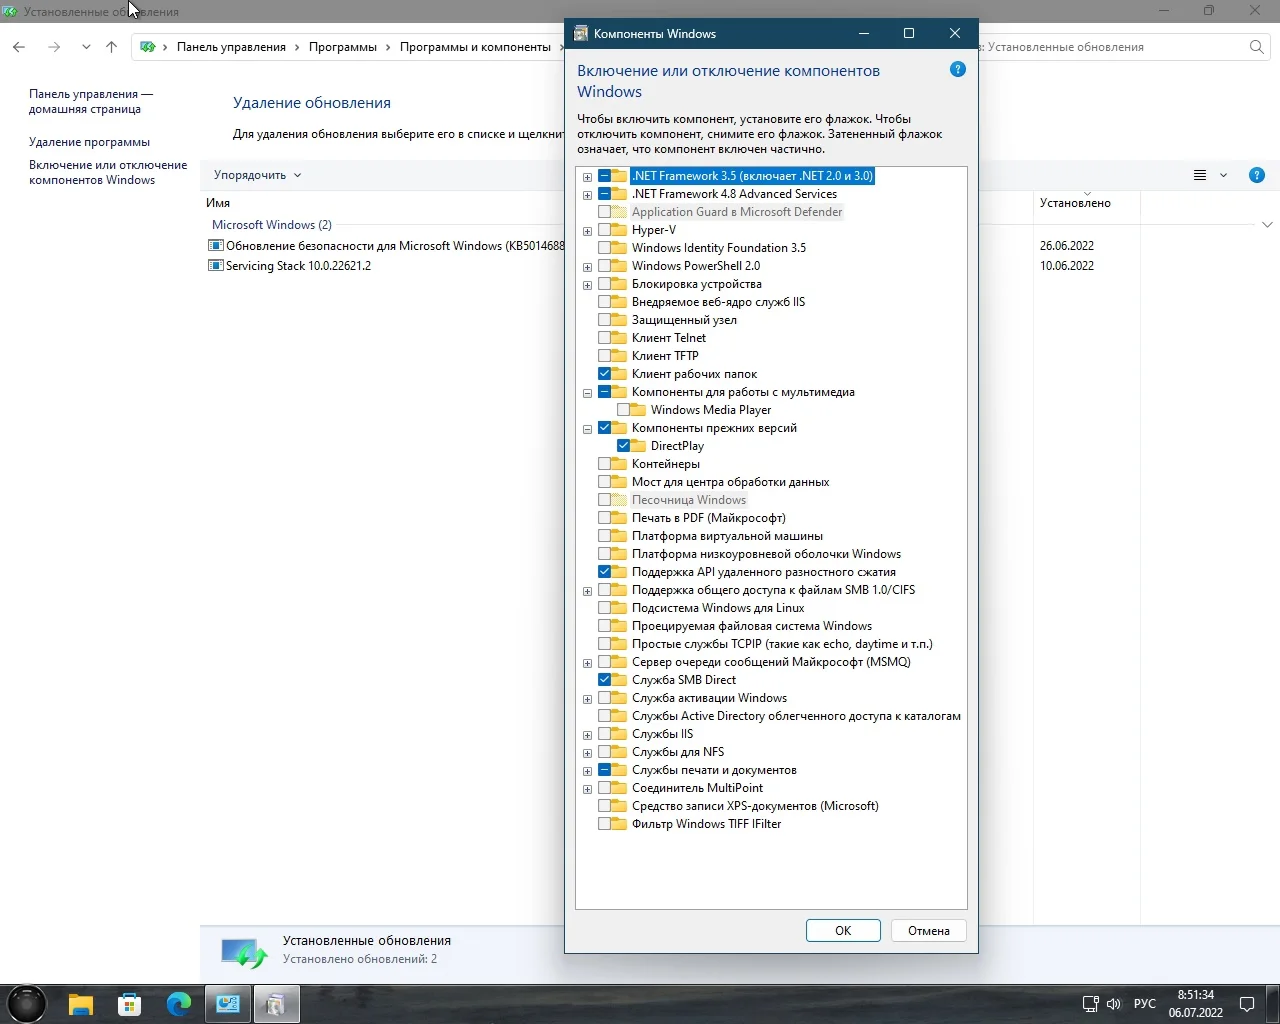
Task: Open the Удаление программы link
Action: [x=89, y=142]
